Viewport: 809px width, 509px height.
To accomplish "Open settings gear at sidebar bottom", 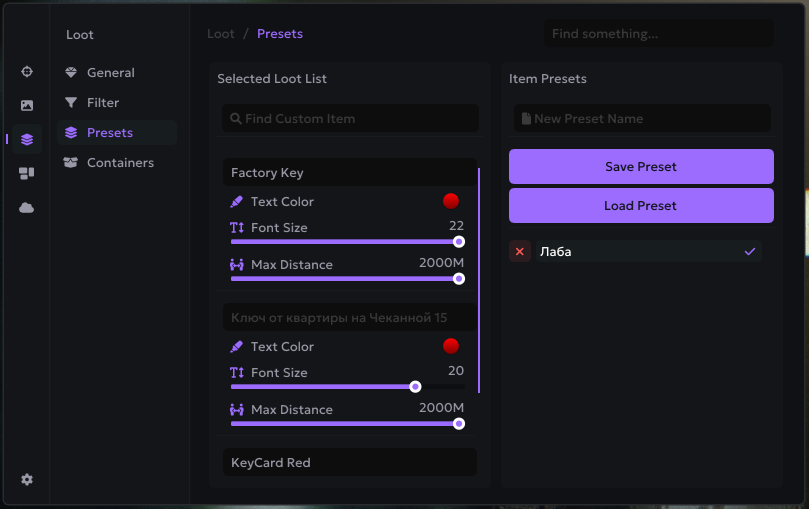I will (x=27, y=479).
